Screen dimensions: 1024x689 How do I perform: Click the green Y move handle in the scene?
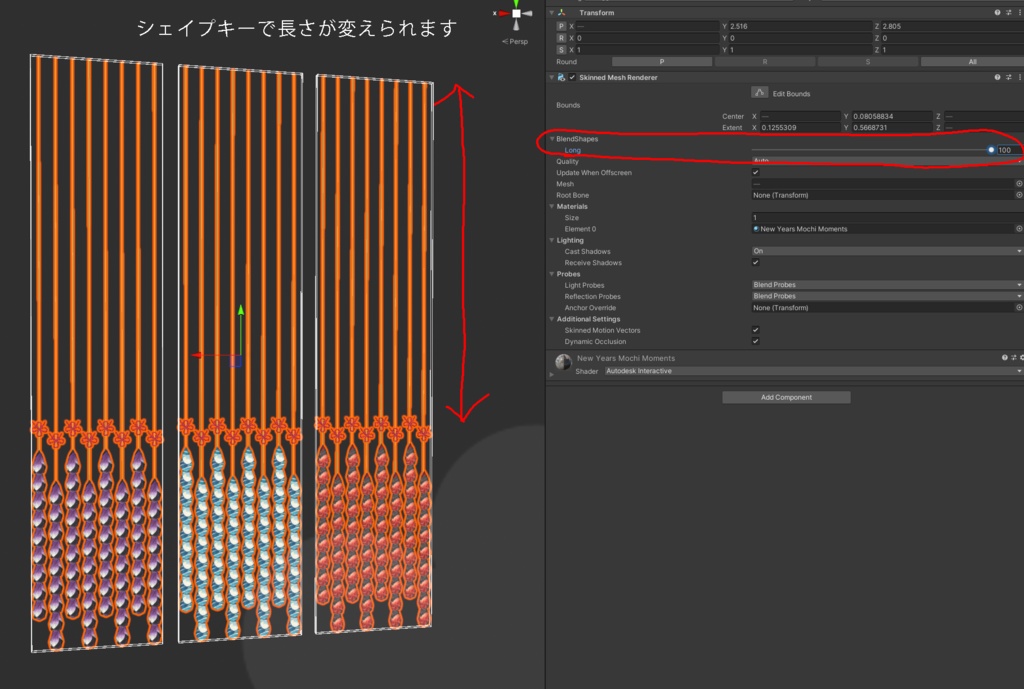[x=241, y=311]
